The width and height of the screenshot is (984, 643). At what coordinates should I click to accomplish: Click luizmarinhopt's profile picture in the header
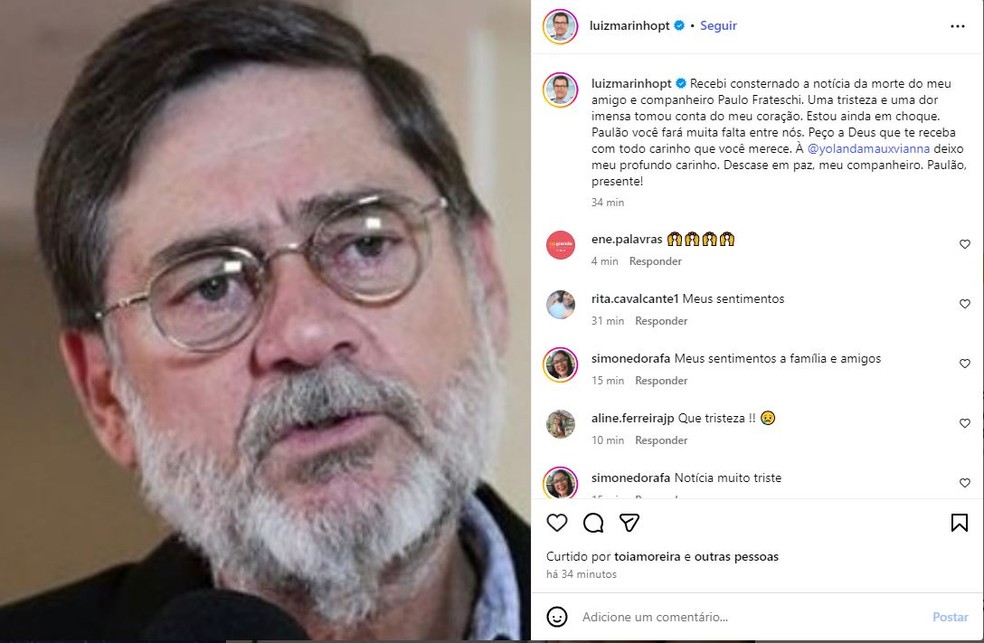point(558,26)
